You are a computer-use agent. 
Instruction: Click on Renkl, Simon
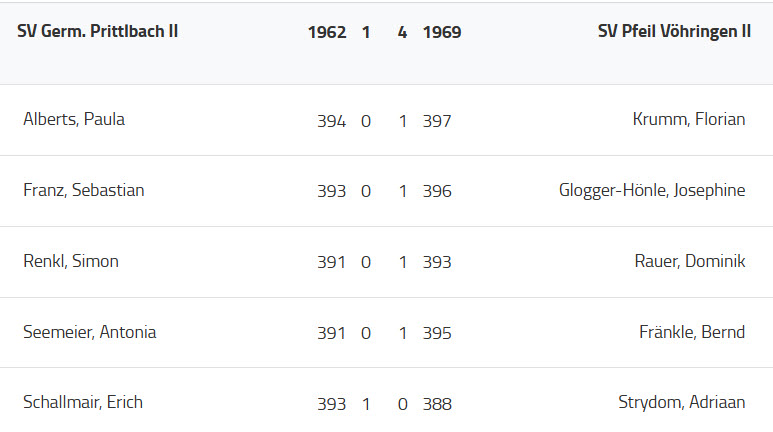click(x=71, y=261)
